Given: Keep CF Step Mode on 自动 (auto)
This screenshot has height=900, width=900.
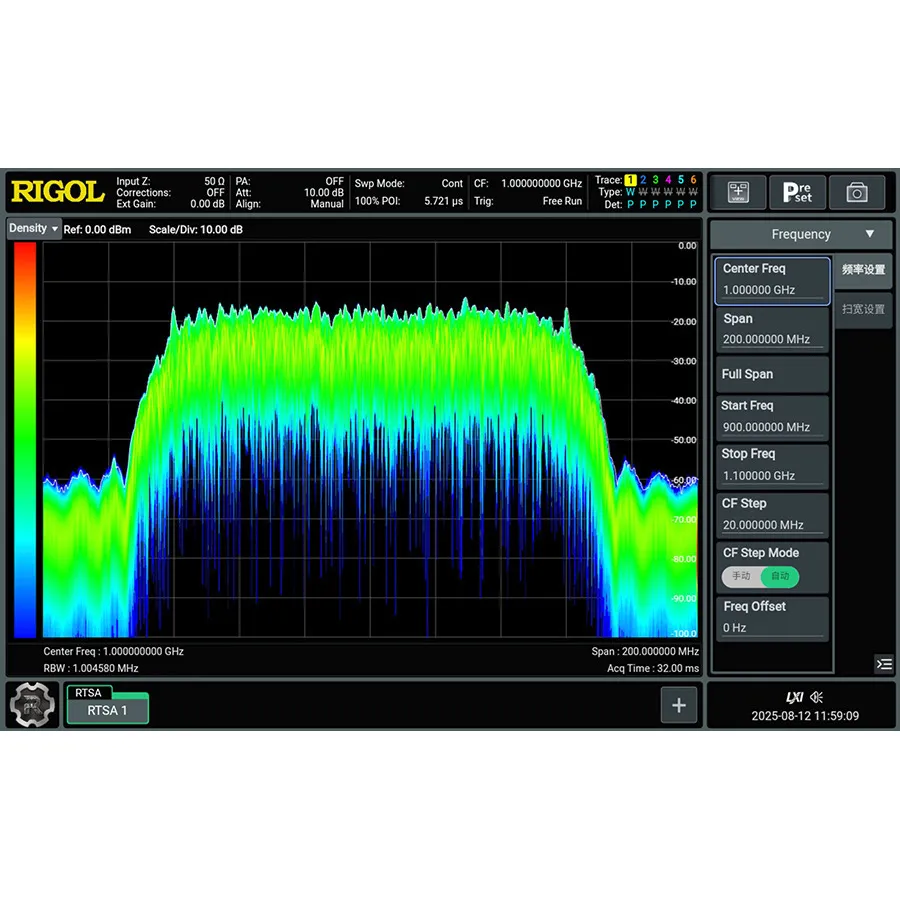Looking at the screenshot, I should [x=780, y=576].
